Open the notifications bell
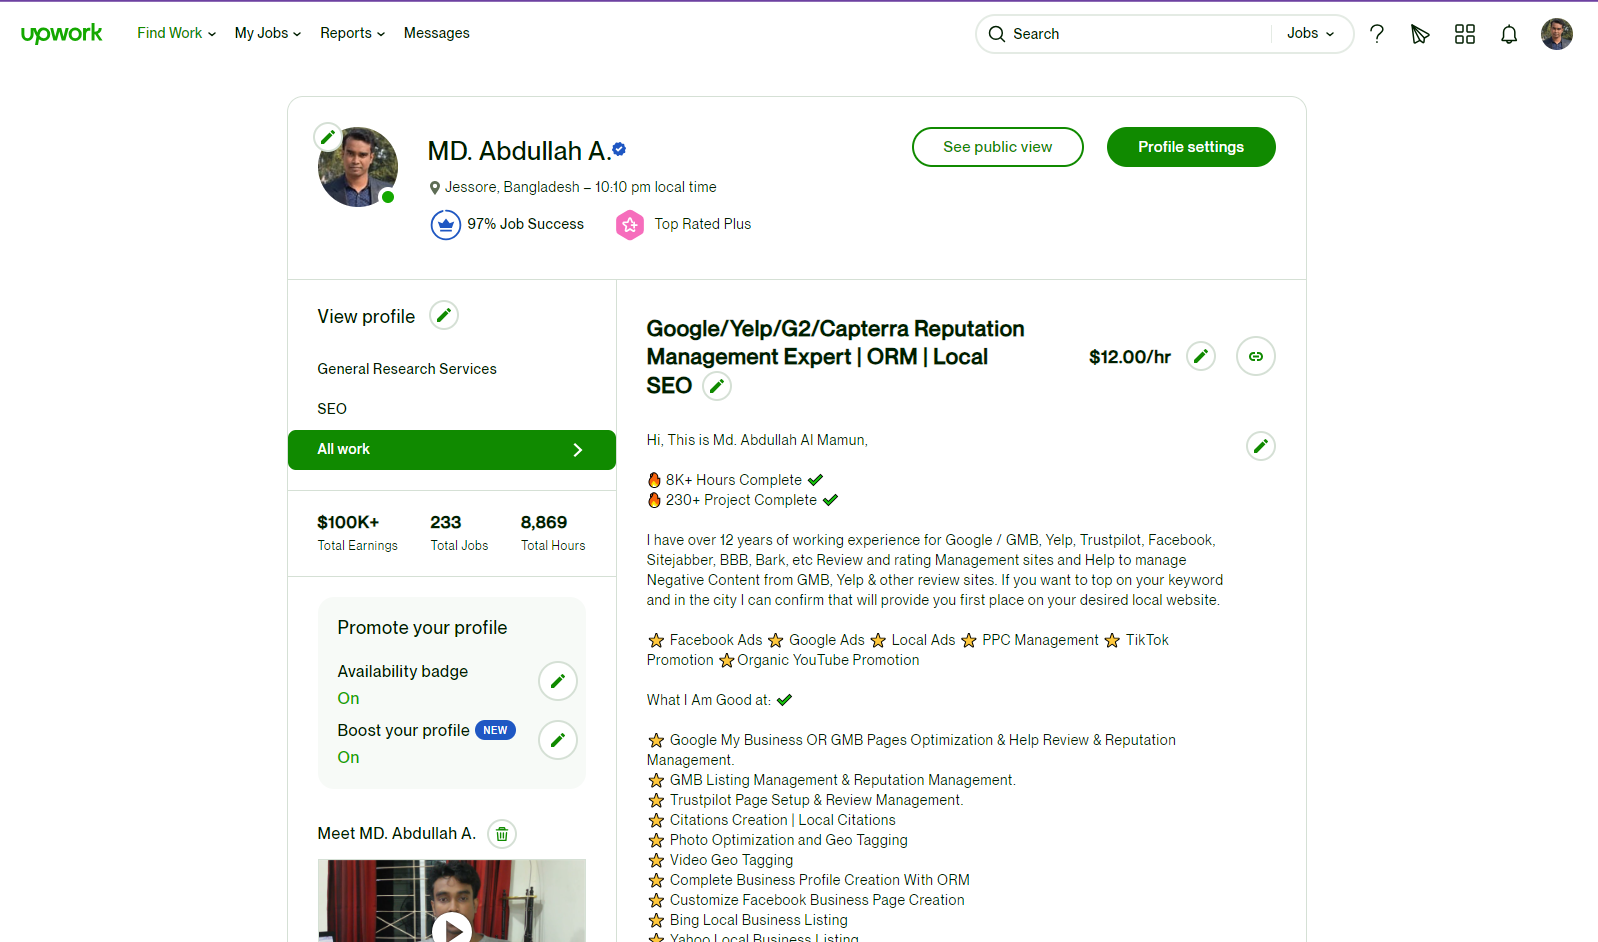 [x=1509, y=34]
